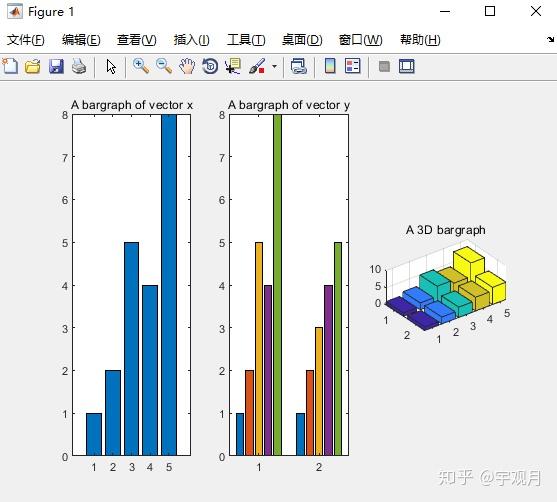Expand the Brush color dropdown arrow
The image size is (557, 502).
tap(274, 66)
